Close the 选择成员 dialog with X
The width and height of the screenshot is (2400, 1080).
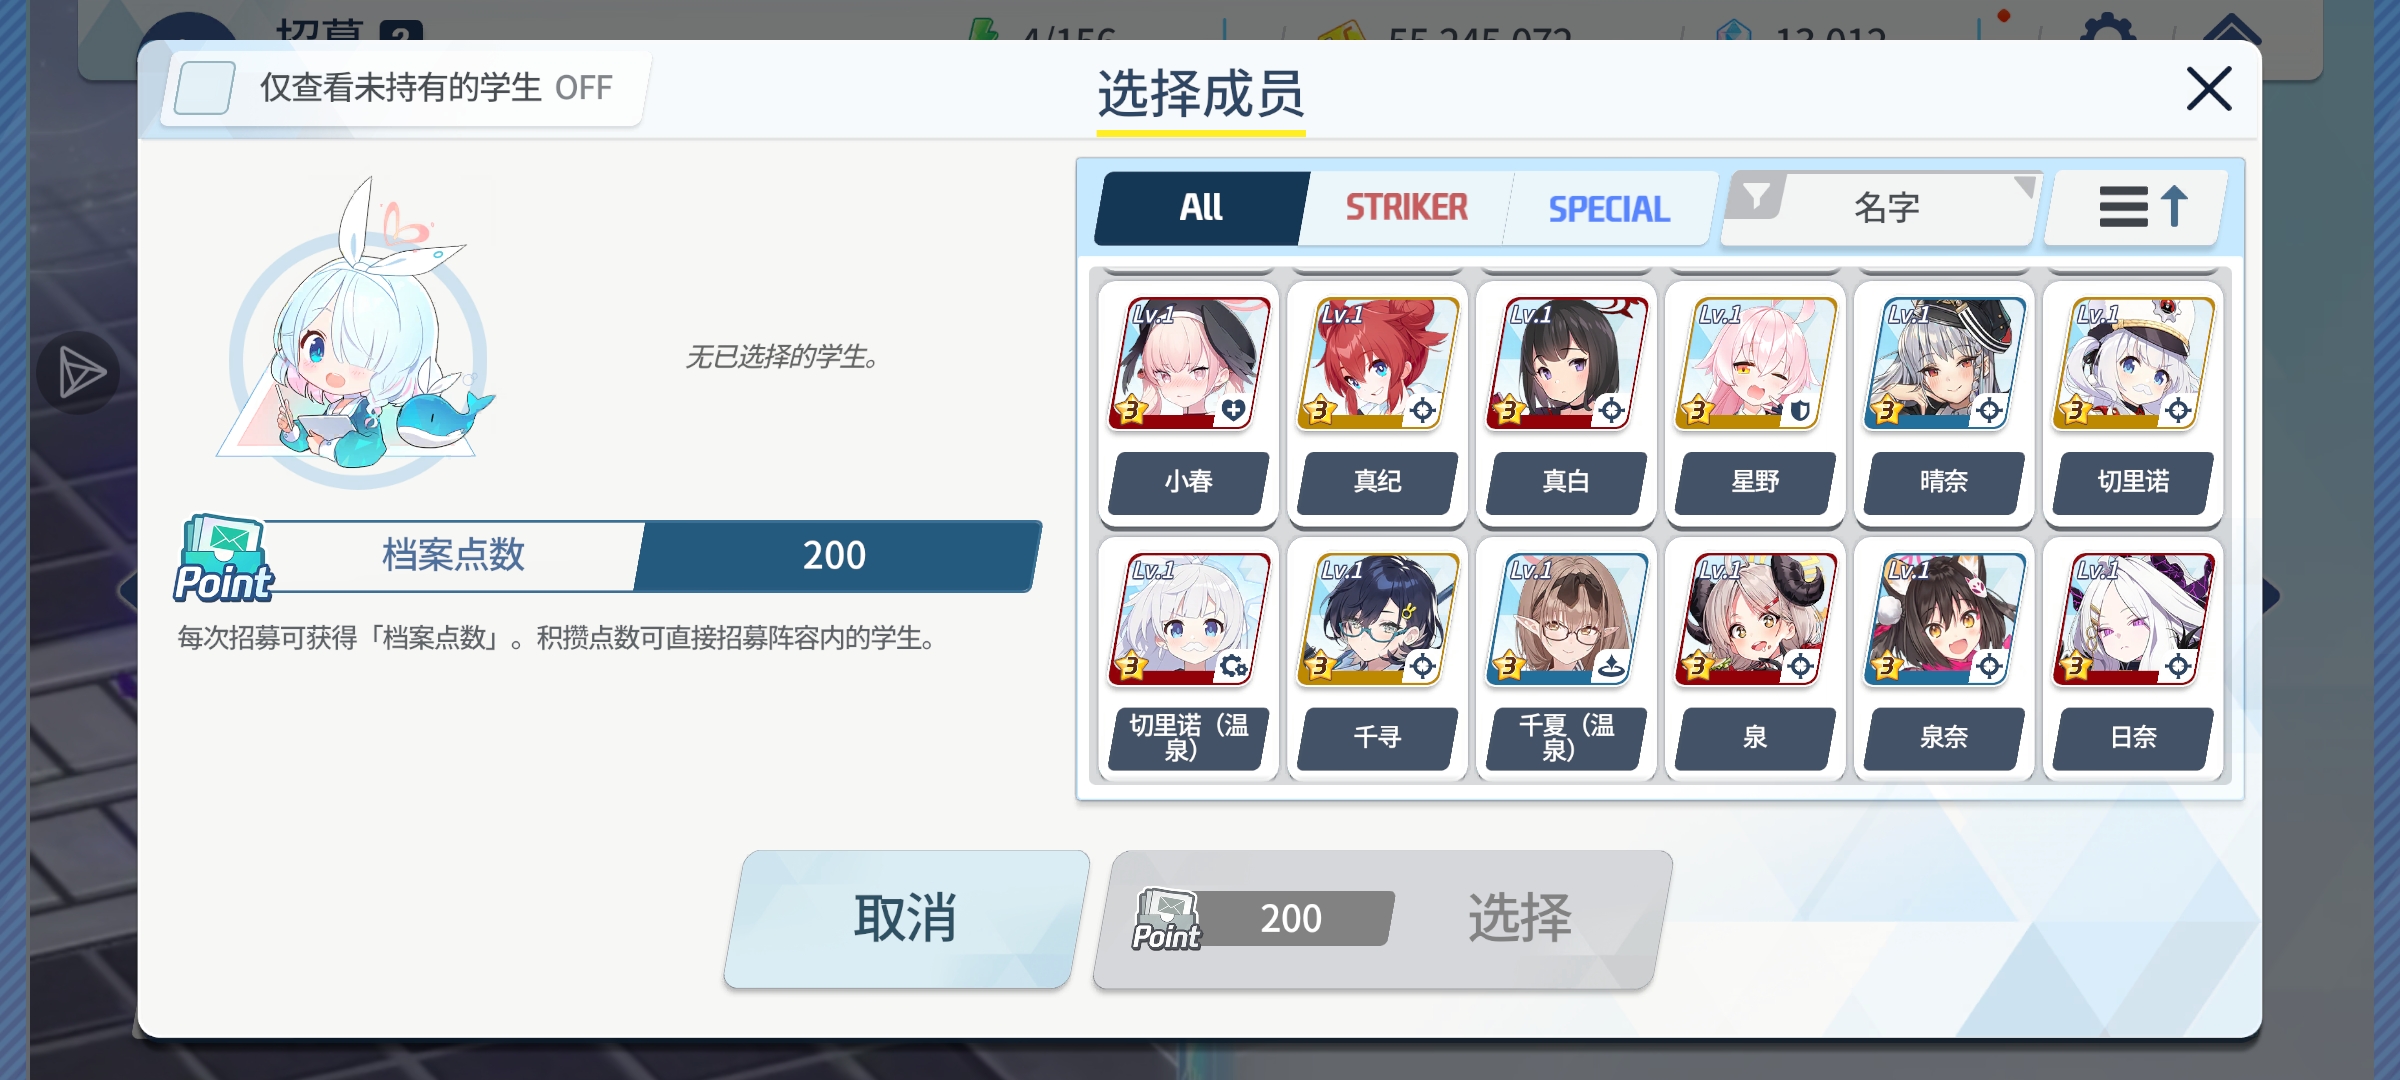coord(2208,89)
